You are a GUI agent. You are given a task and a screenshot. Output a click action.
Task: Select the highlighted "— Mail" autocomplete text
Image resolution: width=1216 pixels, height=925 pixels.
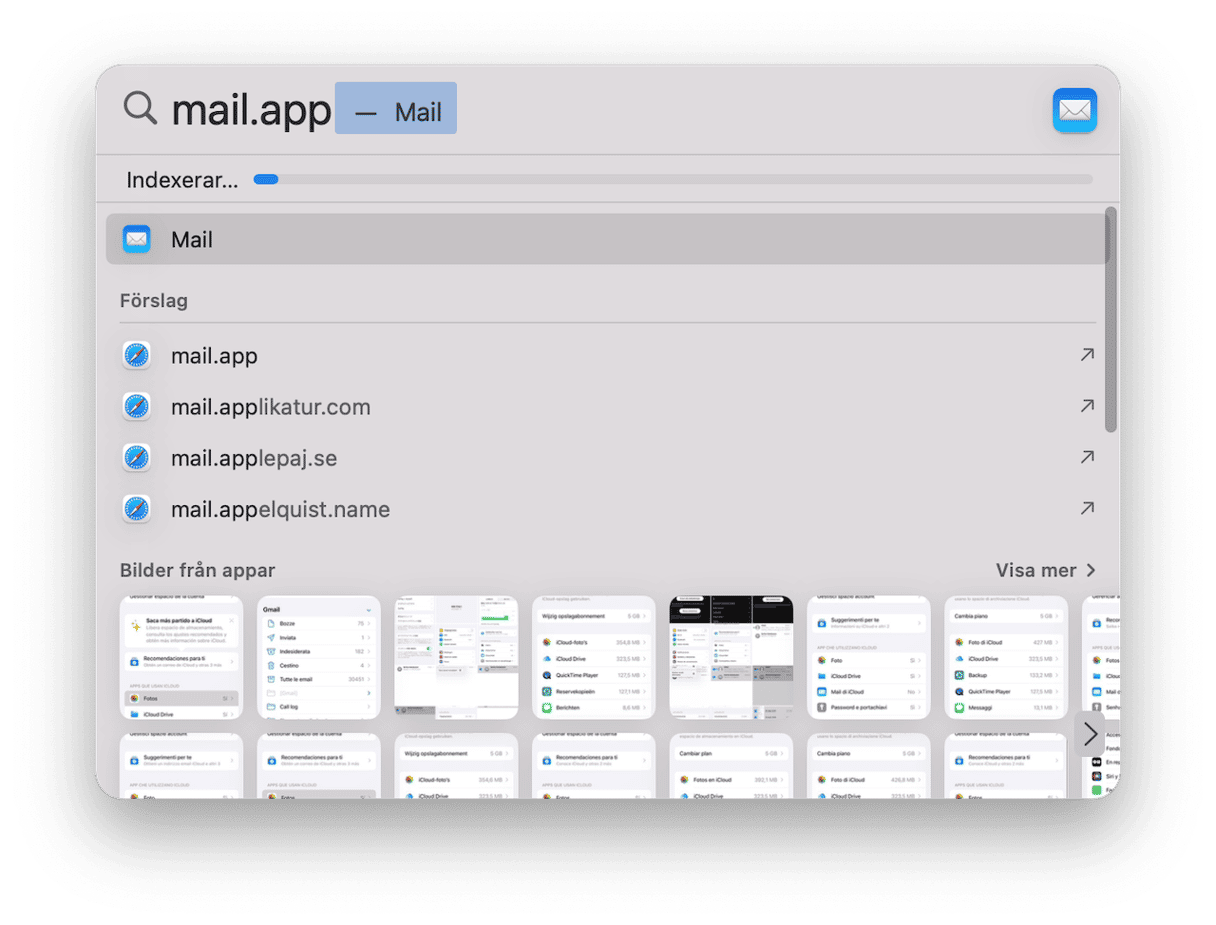(396, 108)
